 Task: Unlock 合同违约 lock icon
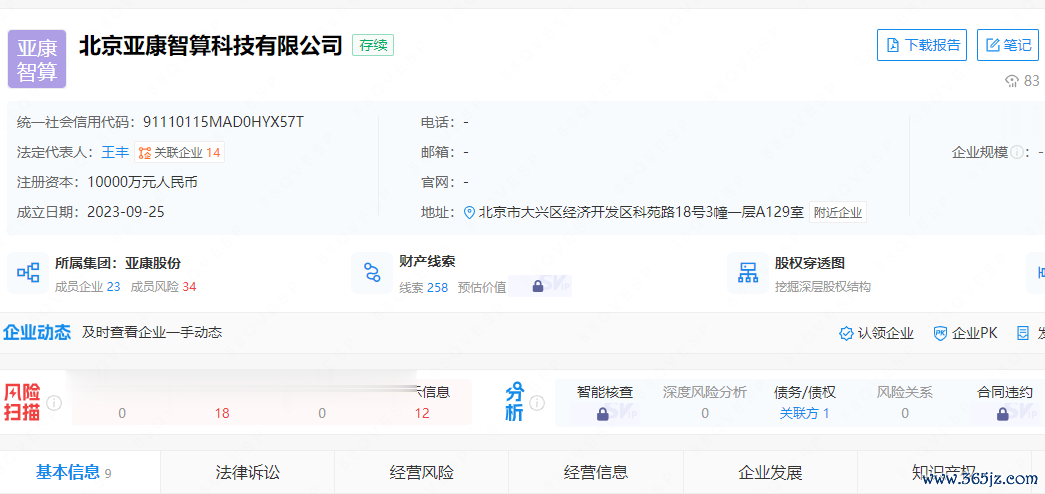[1002, 414]
